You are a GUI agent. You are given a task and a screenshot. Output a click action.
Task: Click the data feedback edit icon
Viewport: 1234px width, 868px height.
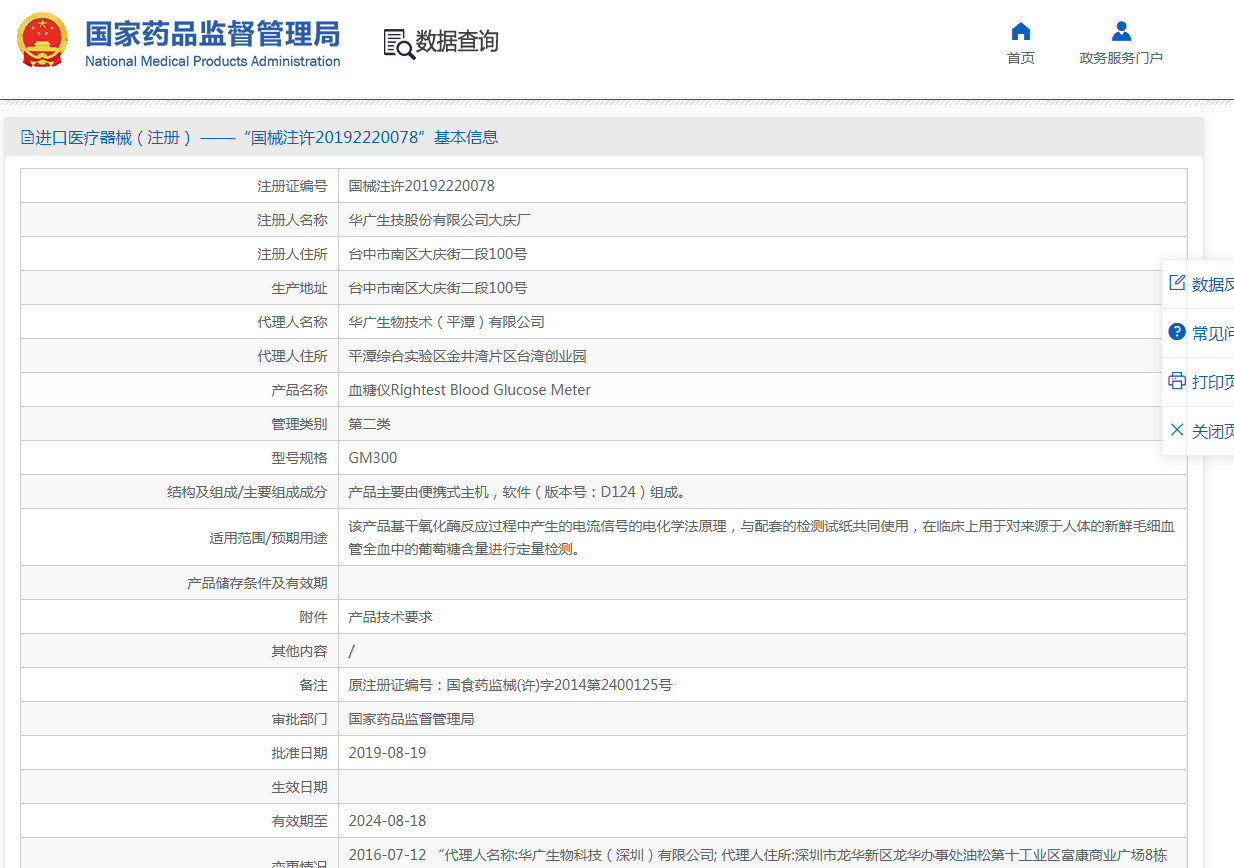coord(1177,283)
